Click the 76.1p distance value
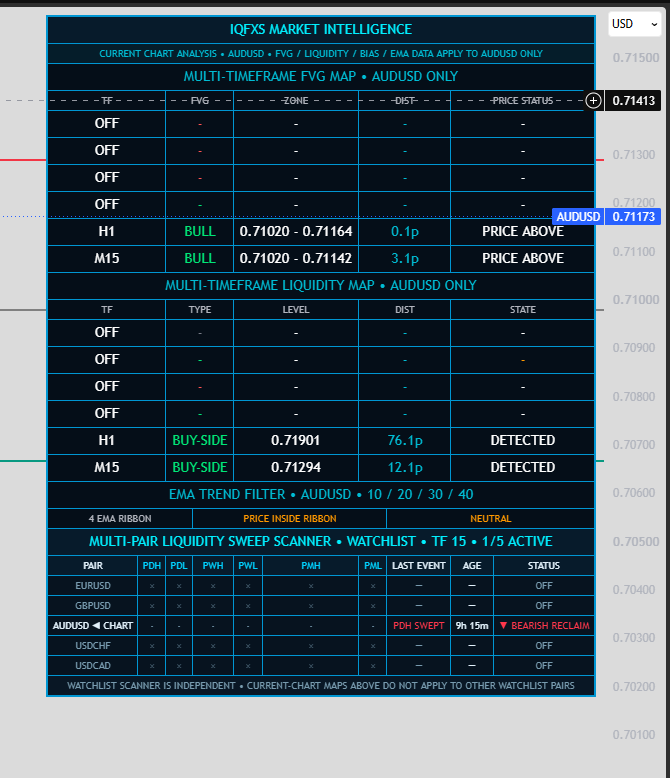The image size is (670, 778). [404, 440]
